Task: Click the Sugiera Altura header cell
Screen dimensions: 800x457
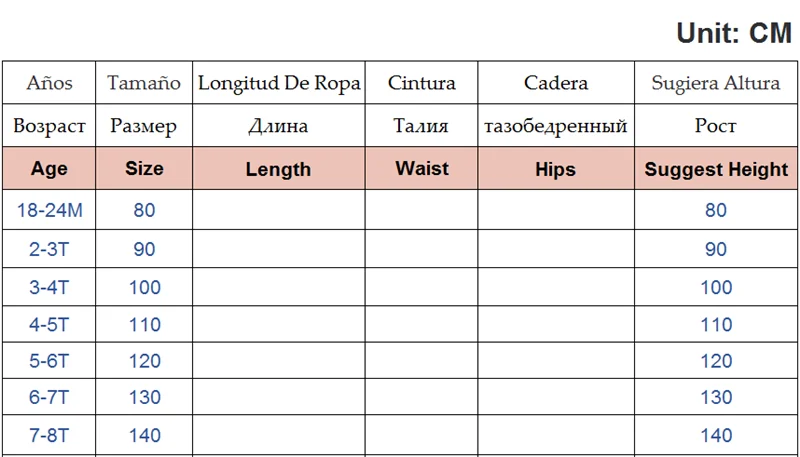Action: point(716,83)
